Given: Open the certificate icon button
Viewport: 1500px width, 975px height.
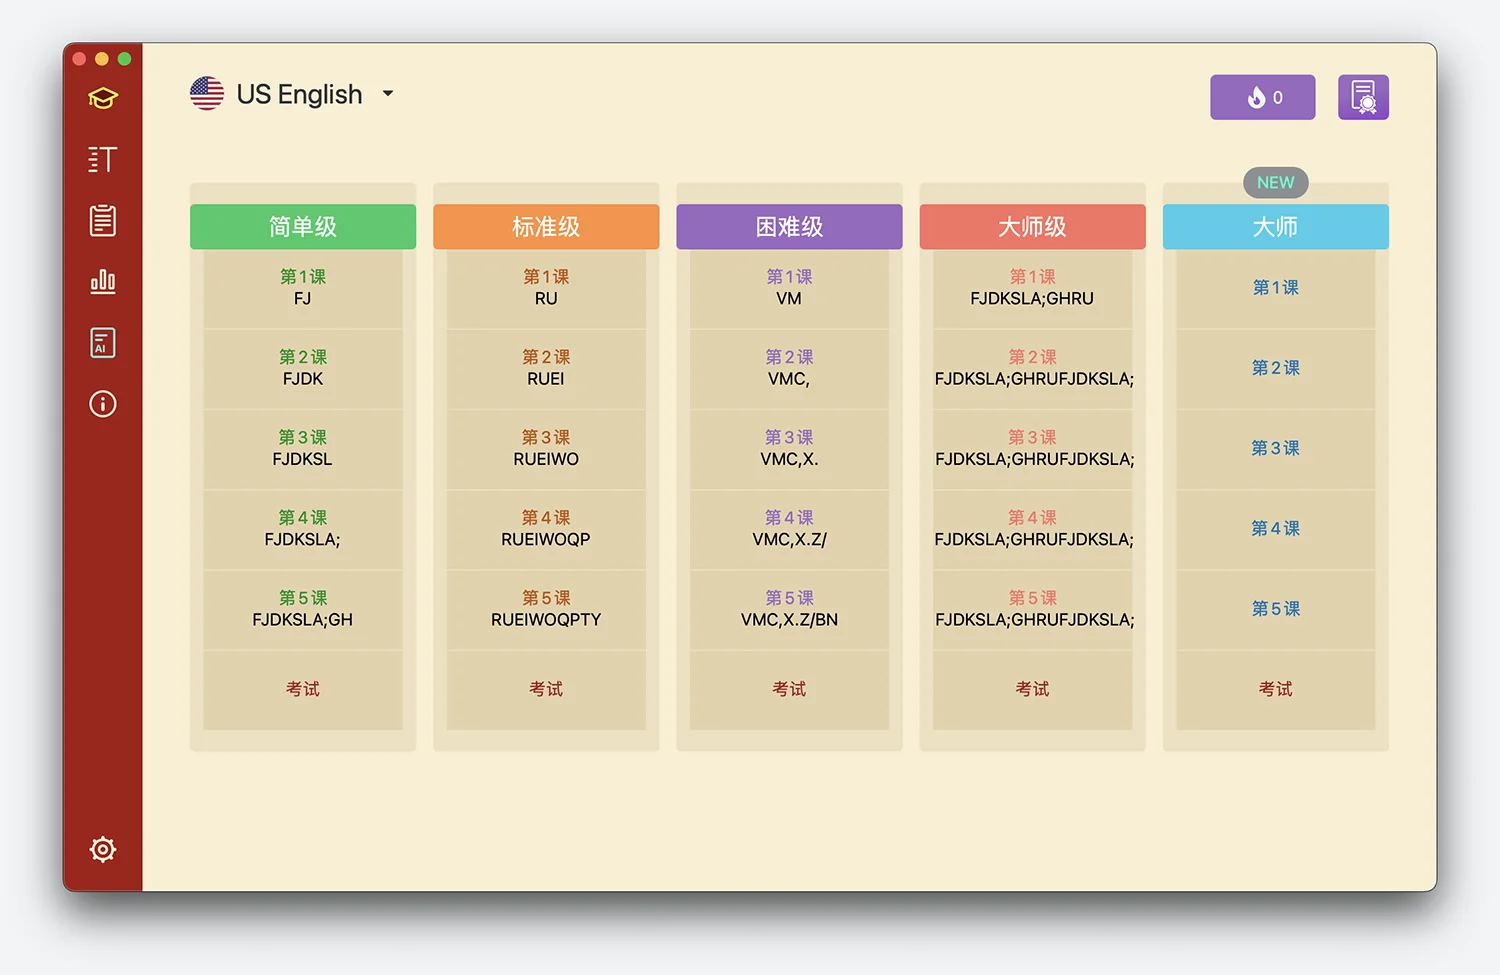Looking at the screenshot, I should tap(1363, 97).
